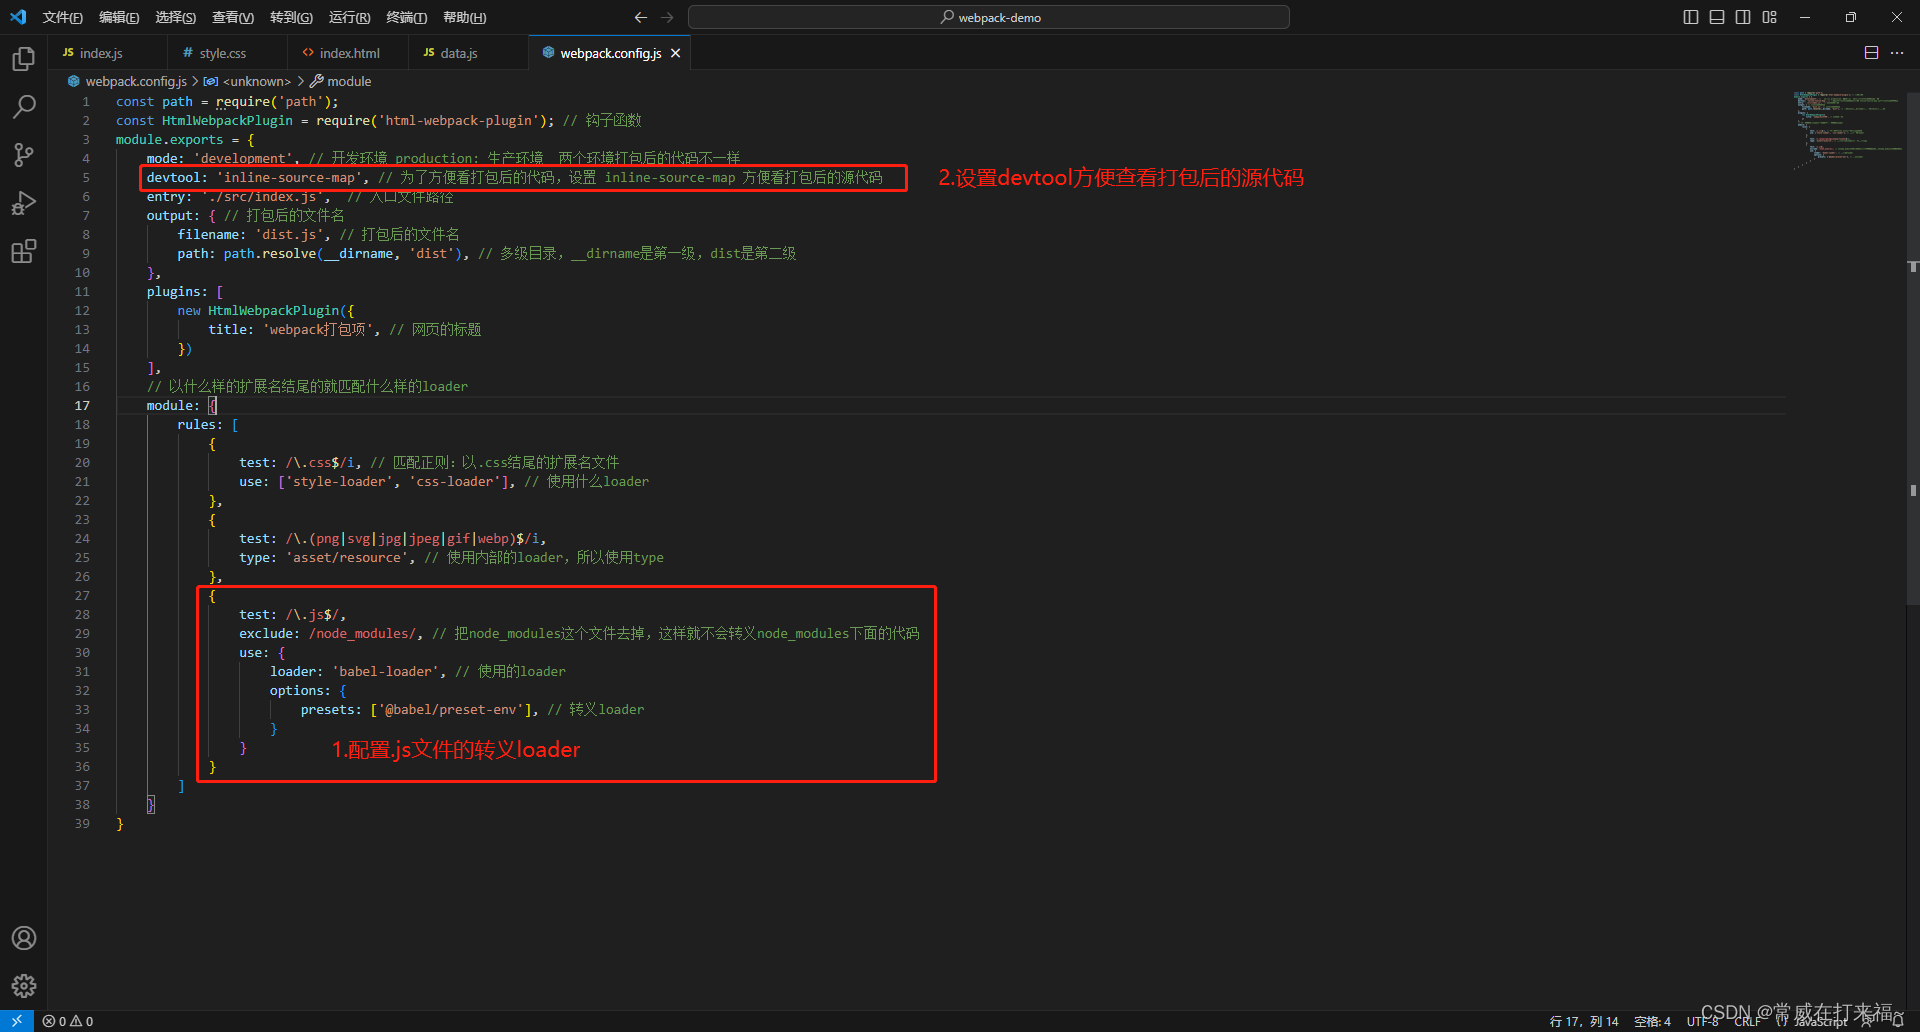Click 'babel-loader' string in the code
The width and height of the screenshot is (1920, 1032).
(385, 671)
